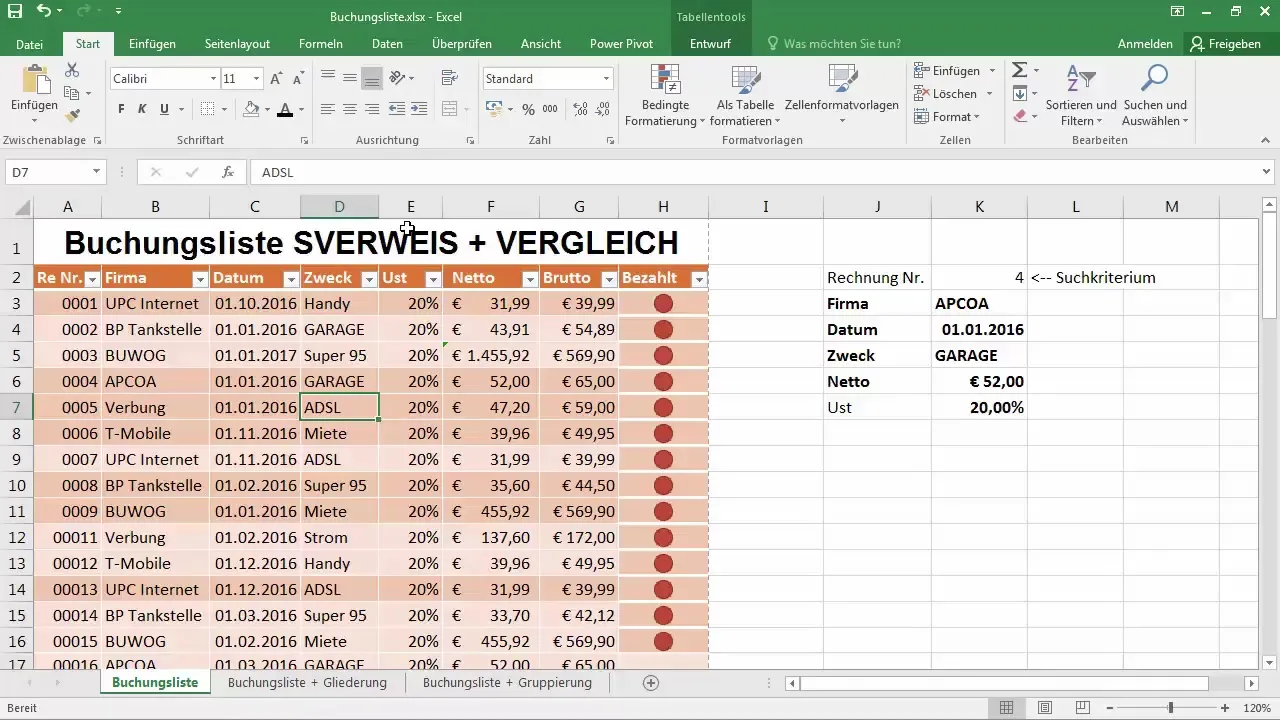Open the Datum column filter dropdown
The height and width of the screenshot is (720, 1280).
click(x=291, y=279)
